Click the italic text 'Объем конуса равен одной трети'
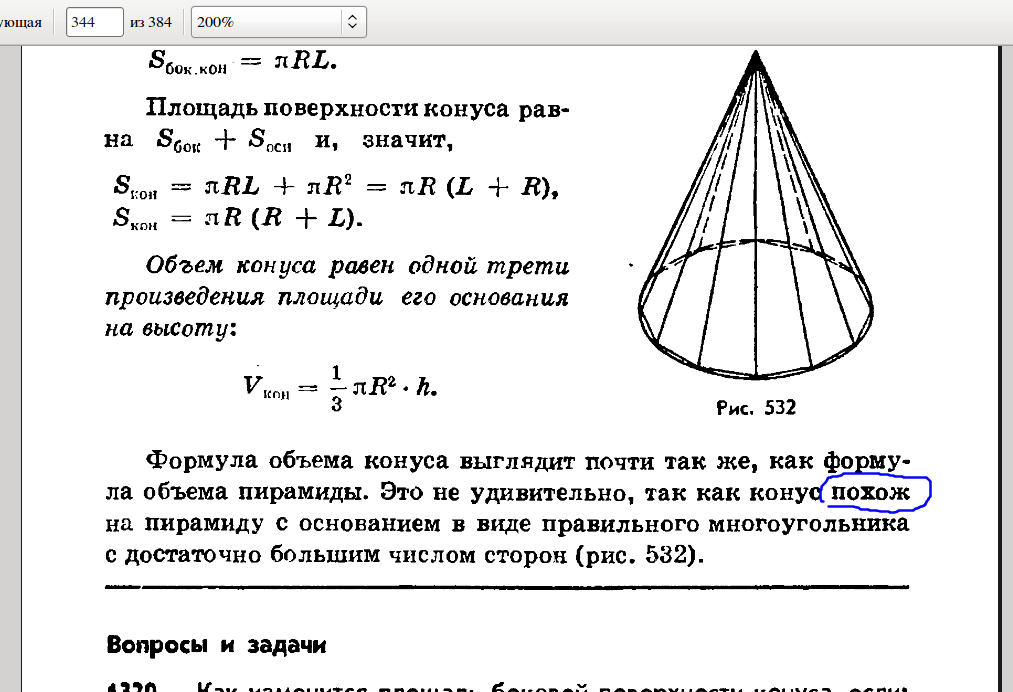The width and height of the screenshot is (1013, 692). click(x=357, y=266)
